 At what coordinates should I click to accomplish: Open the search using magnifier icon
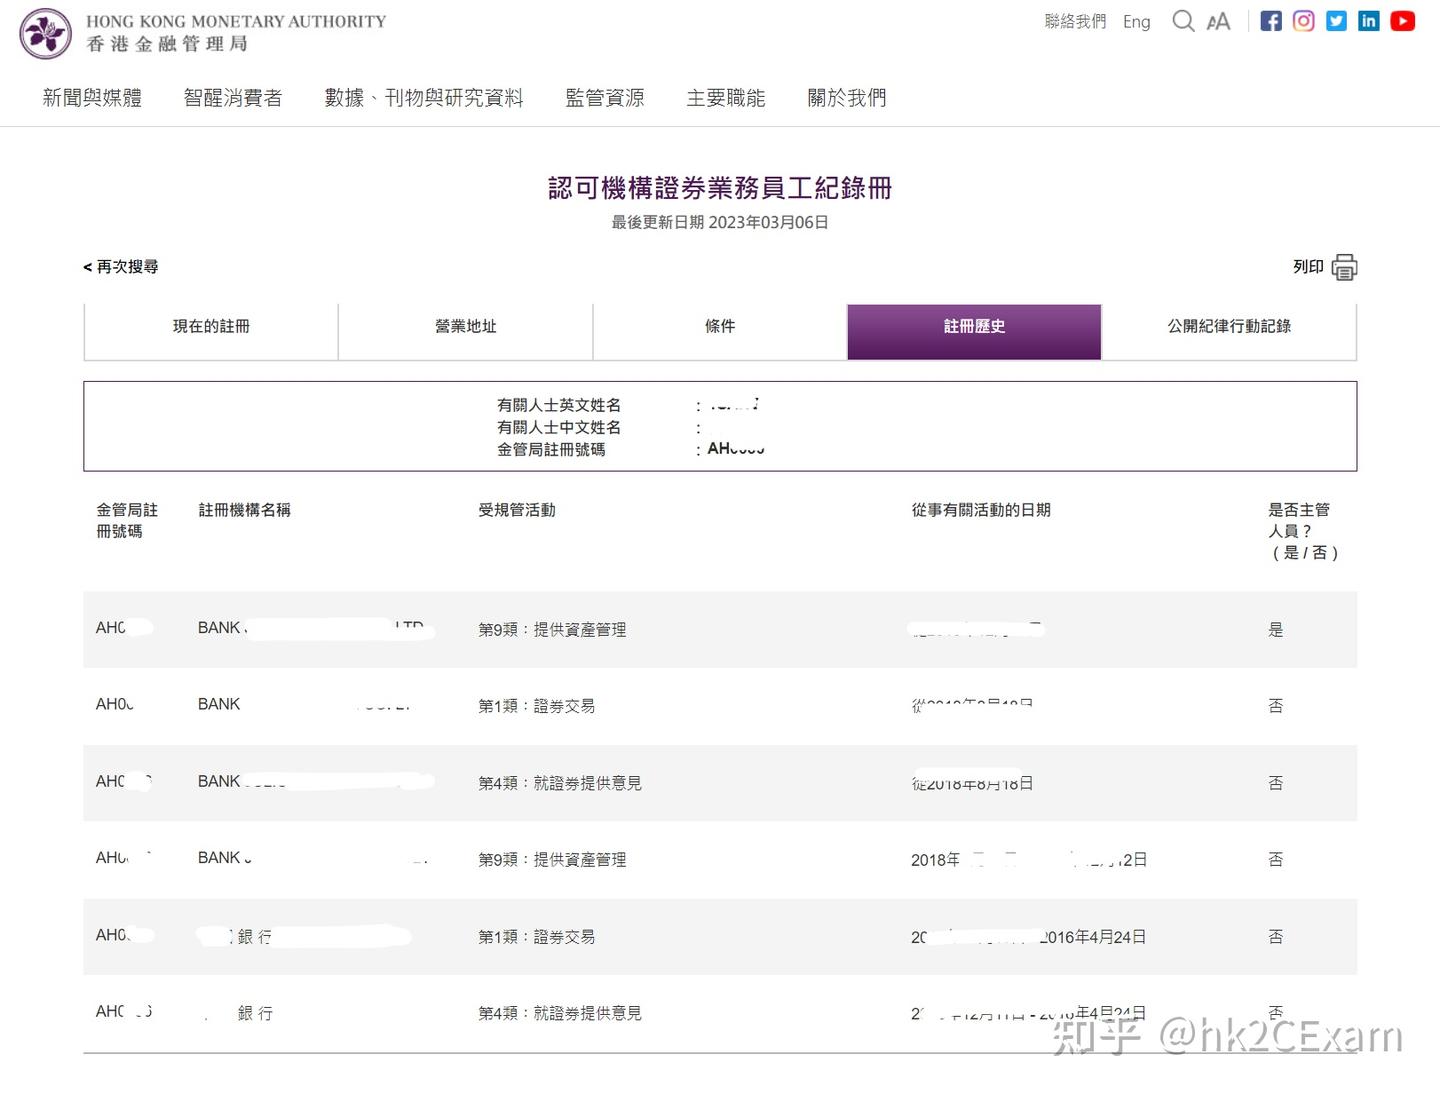[1184, 20]
